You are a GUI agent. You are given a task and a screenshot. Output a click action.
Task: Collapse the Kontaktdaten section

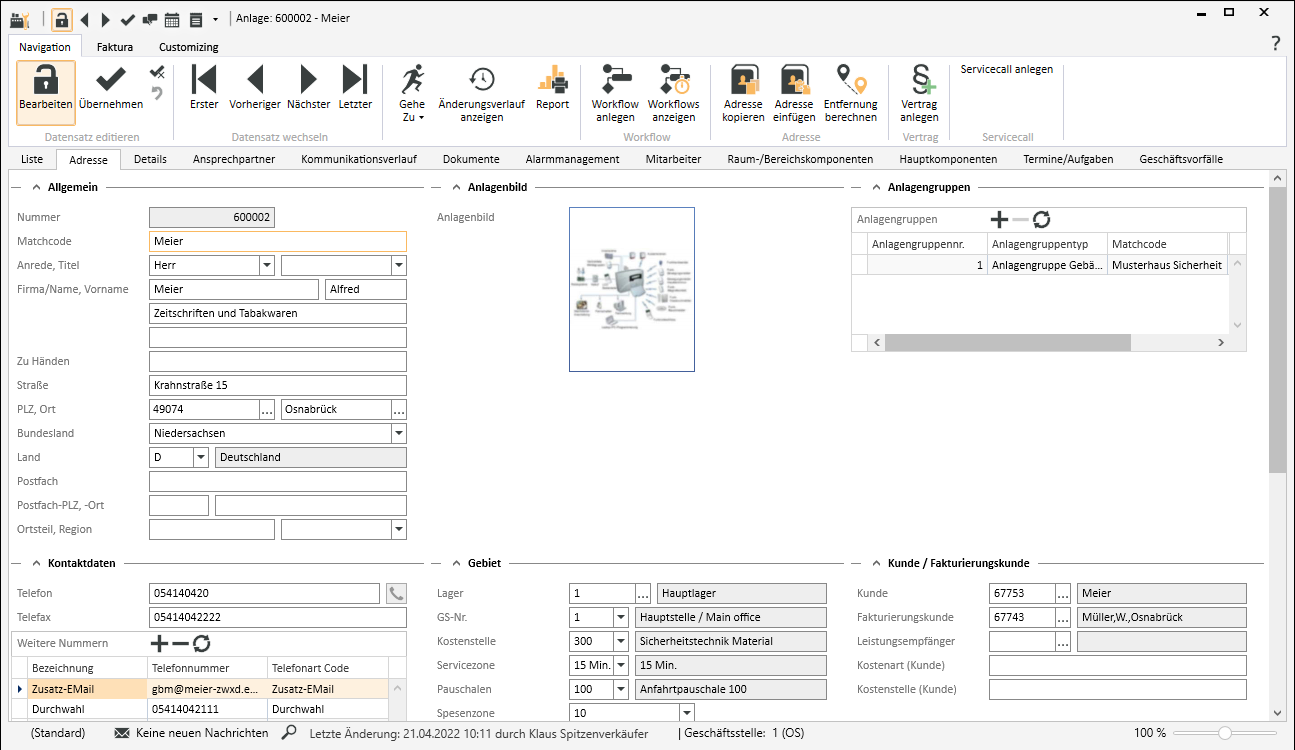point(36,563)
